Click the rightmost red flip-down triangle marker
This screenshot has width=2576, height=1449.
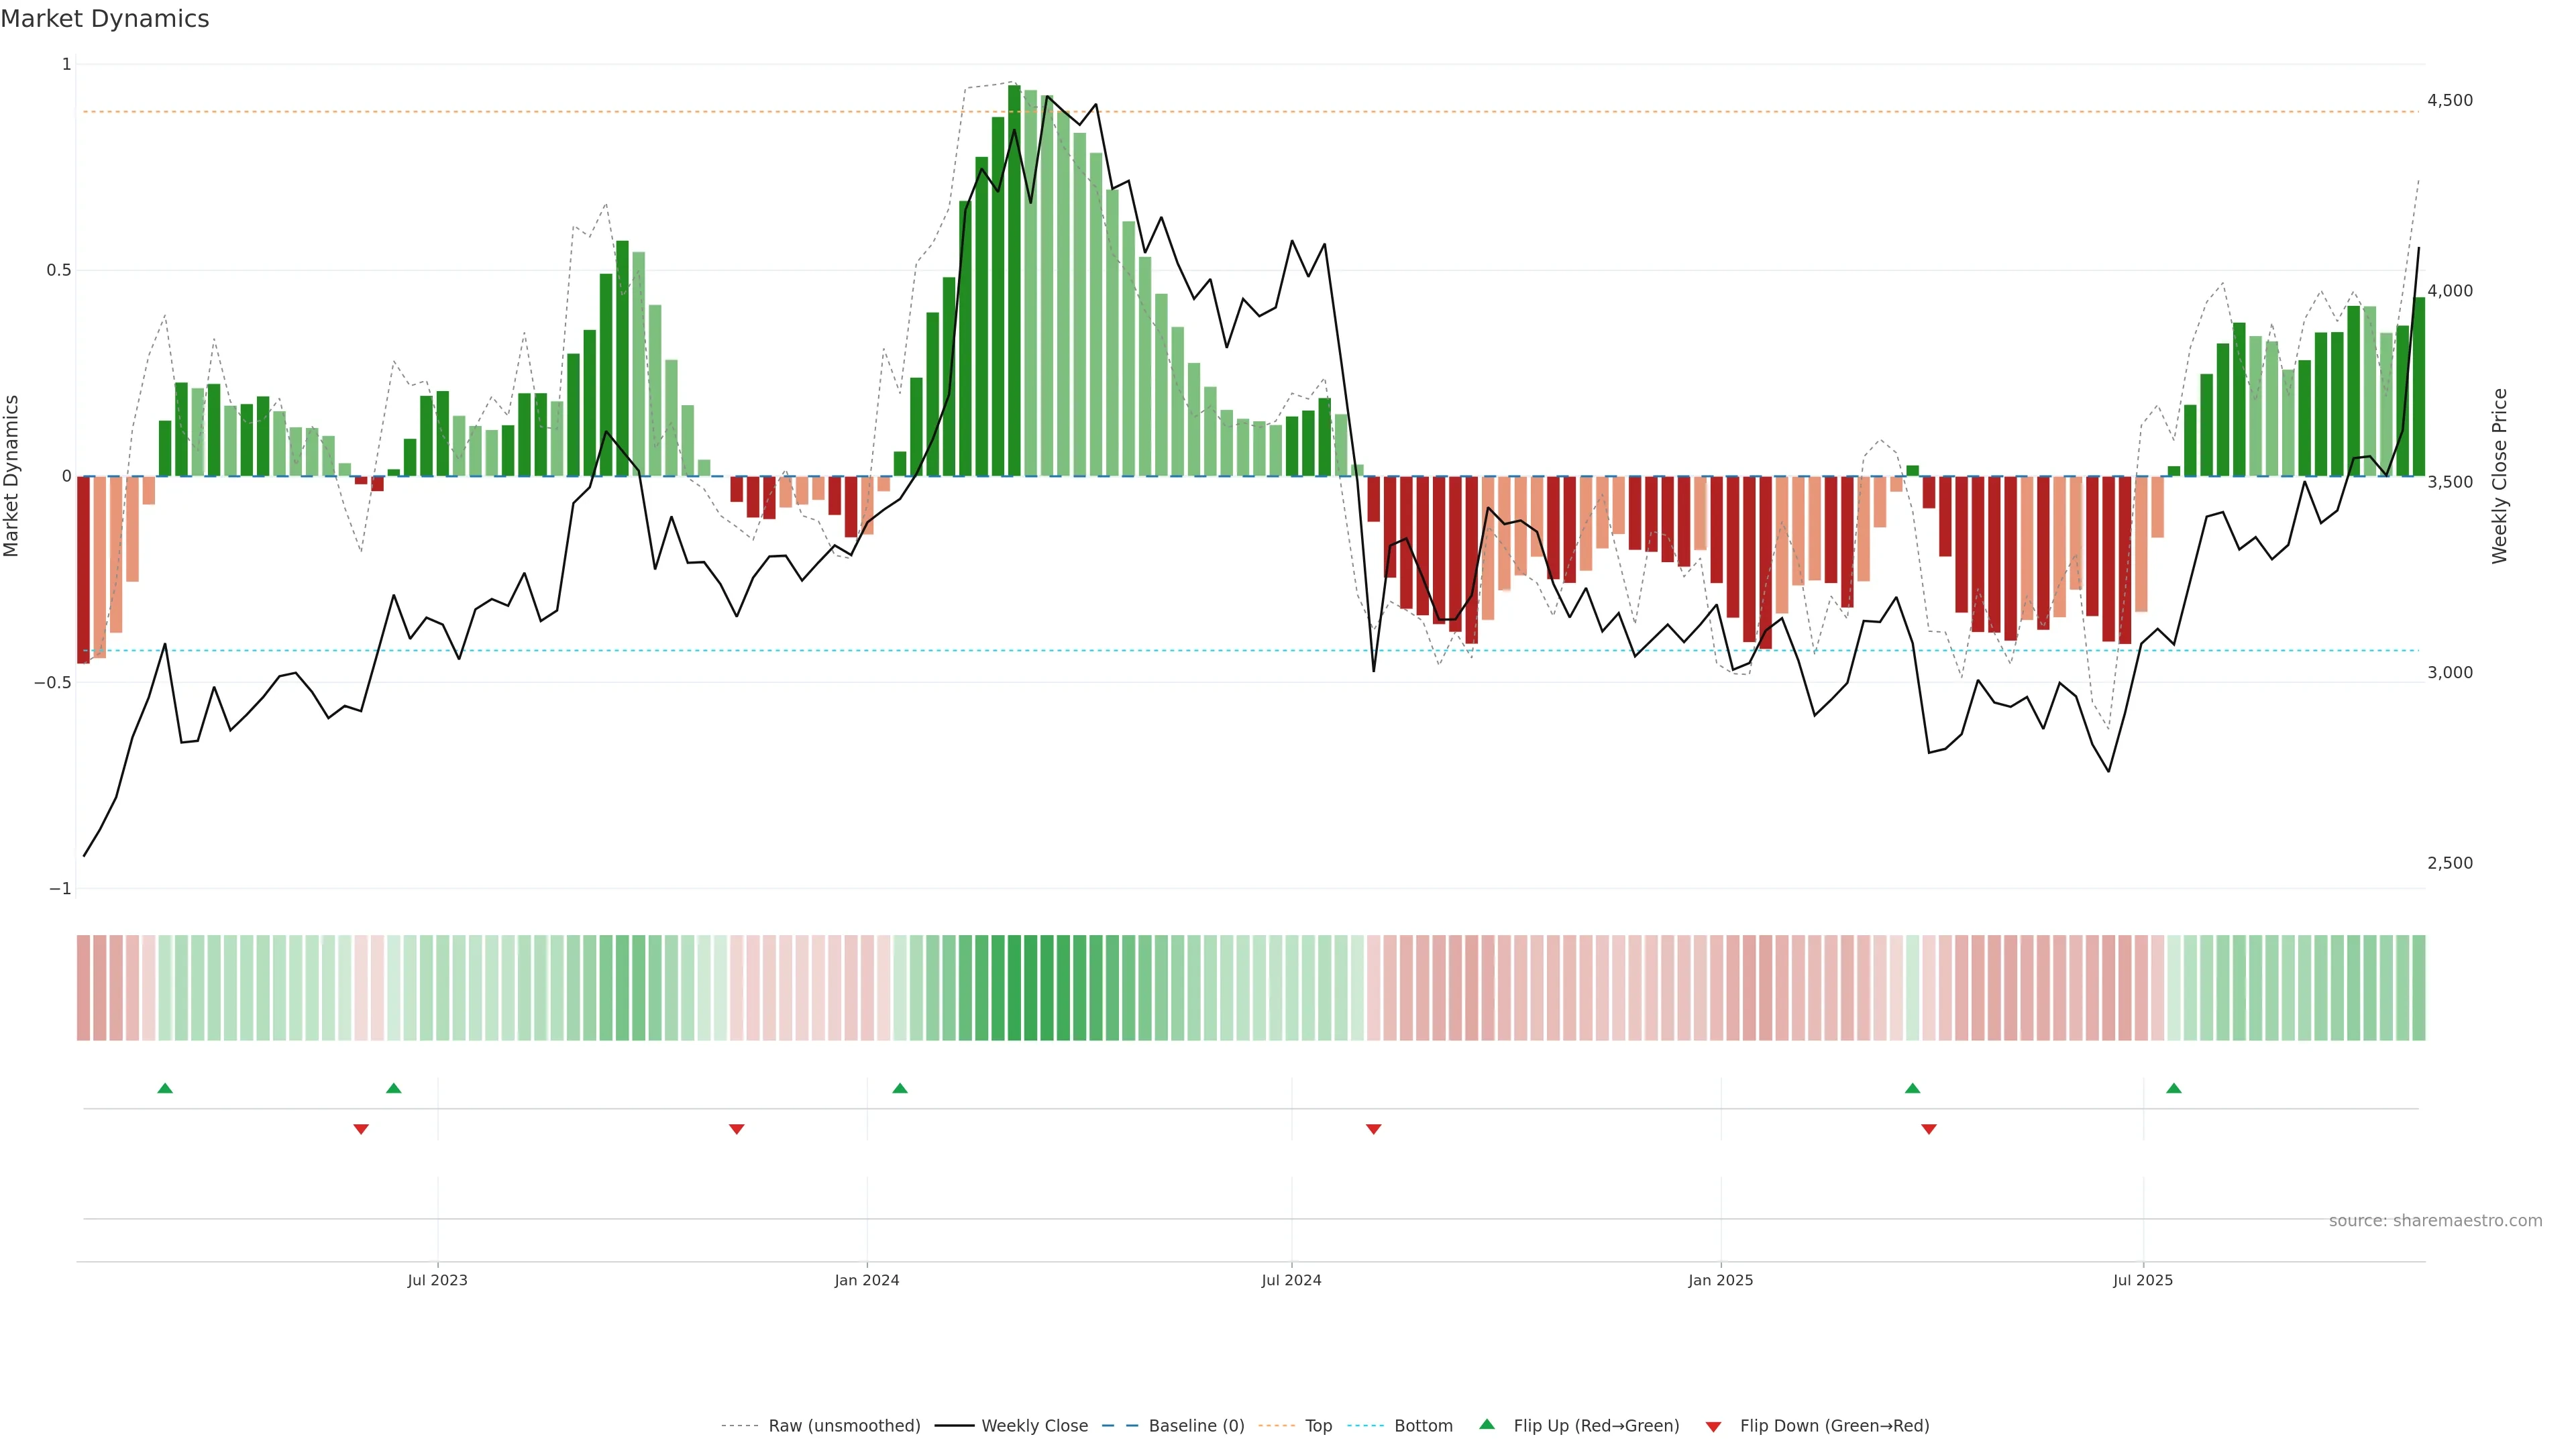pyautogui.click(x=1928, y=1129)
